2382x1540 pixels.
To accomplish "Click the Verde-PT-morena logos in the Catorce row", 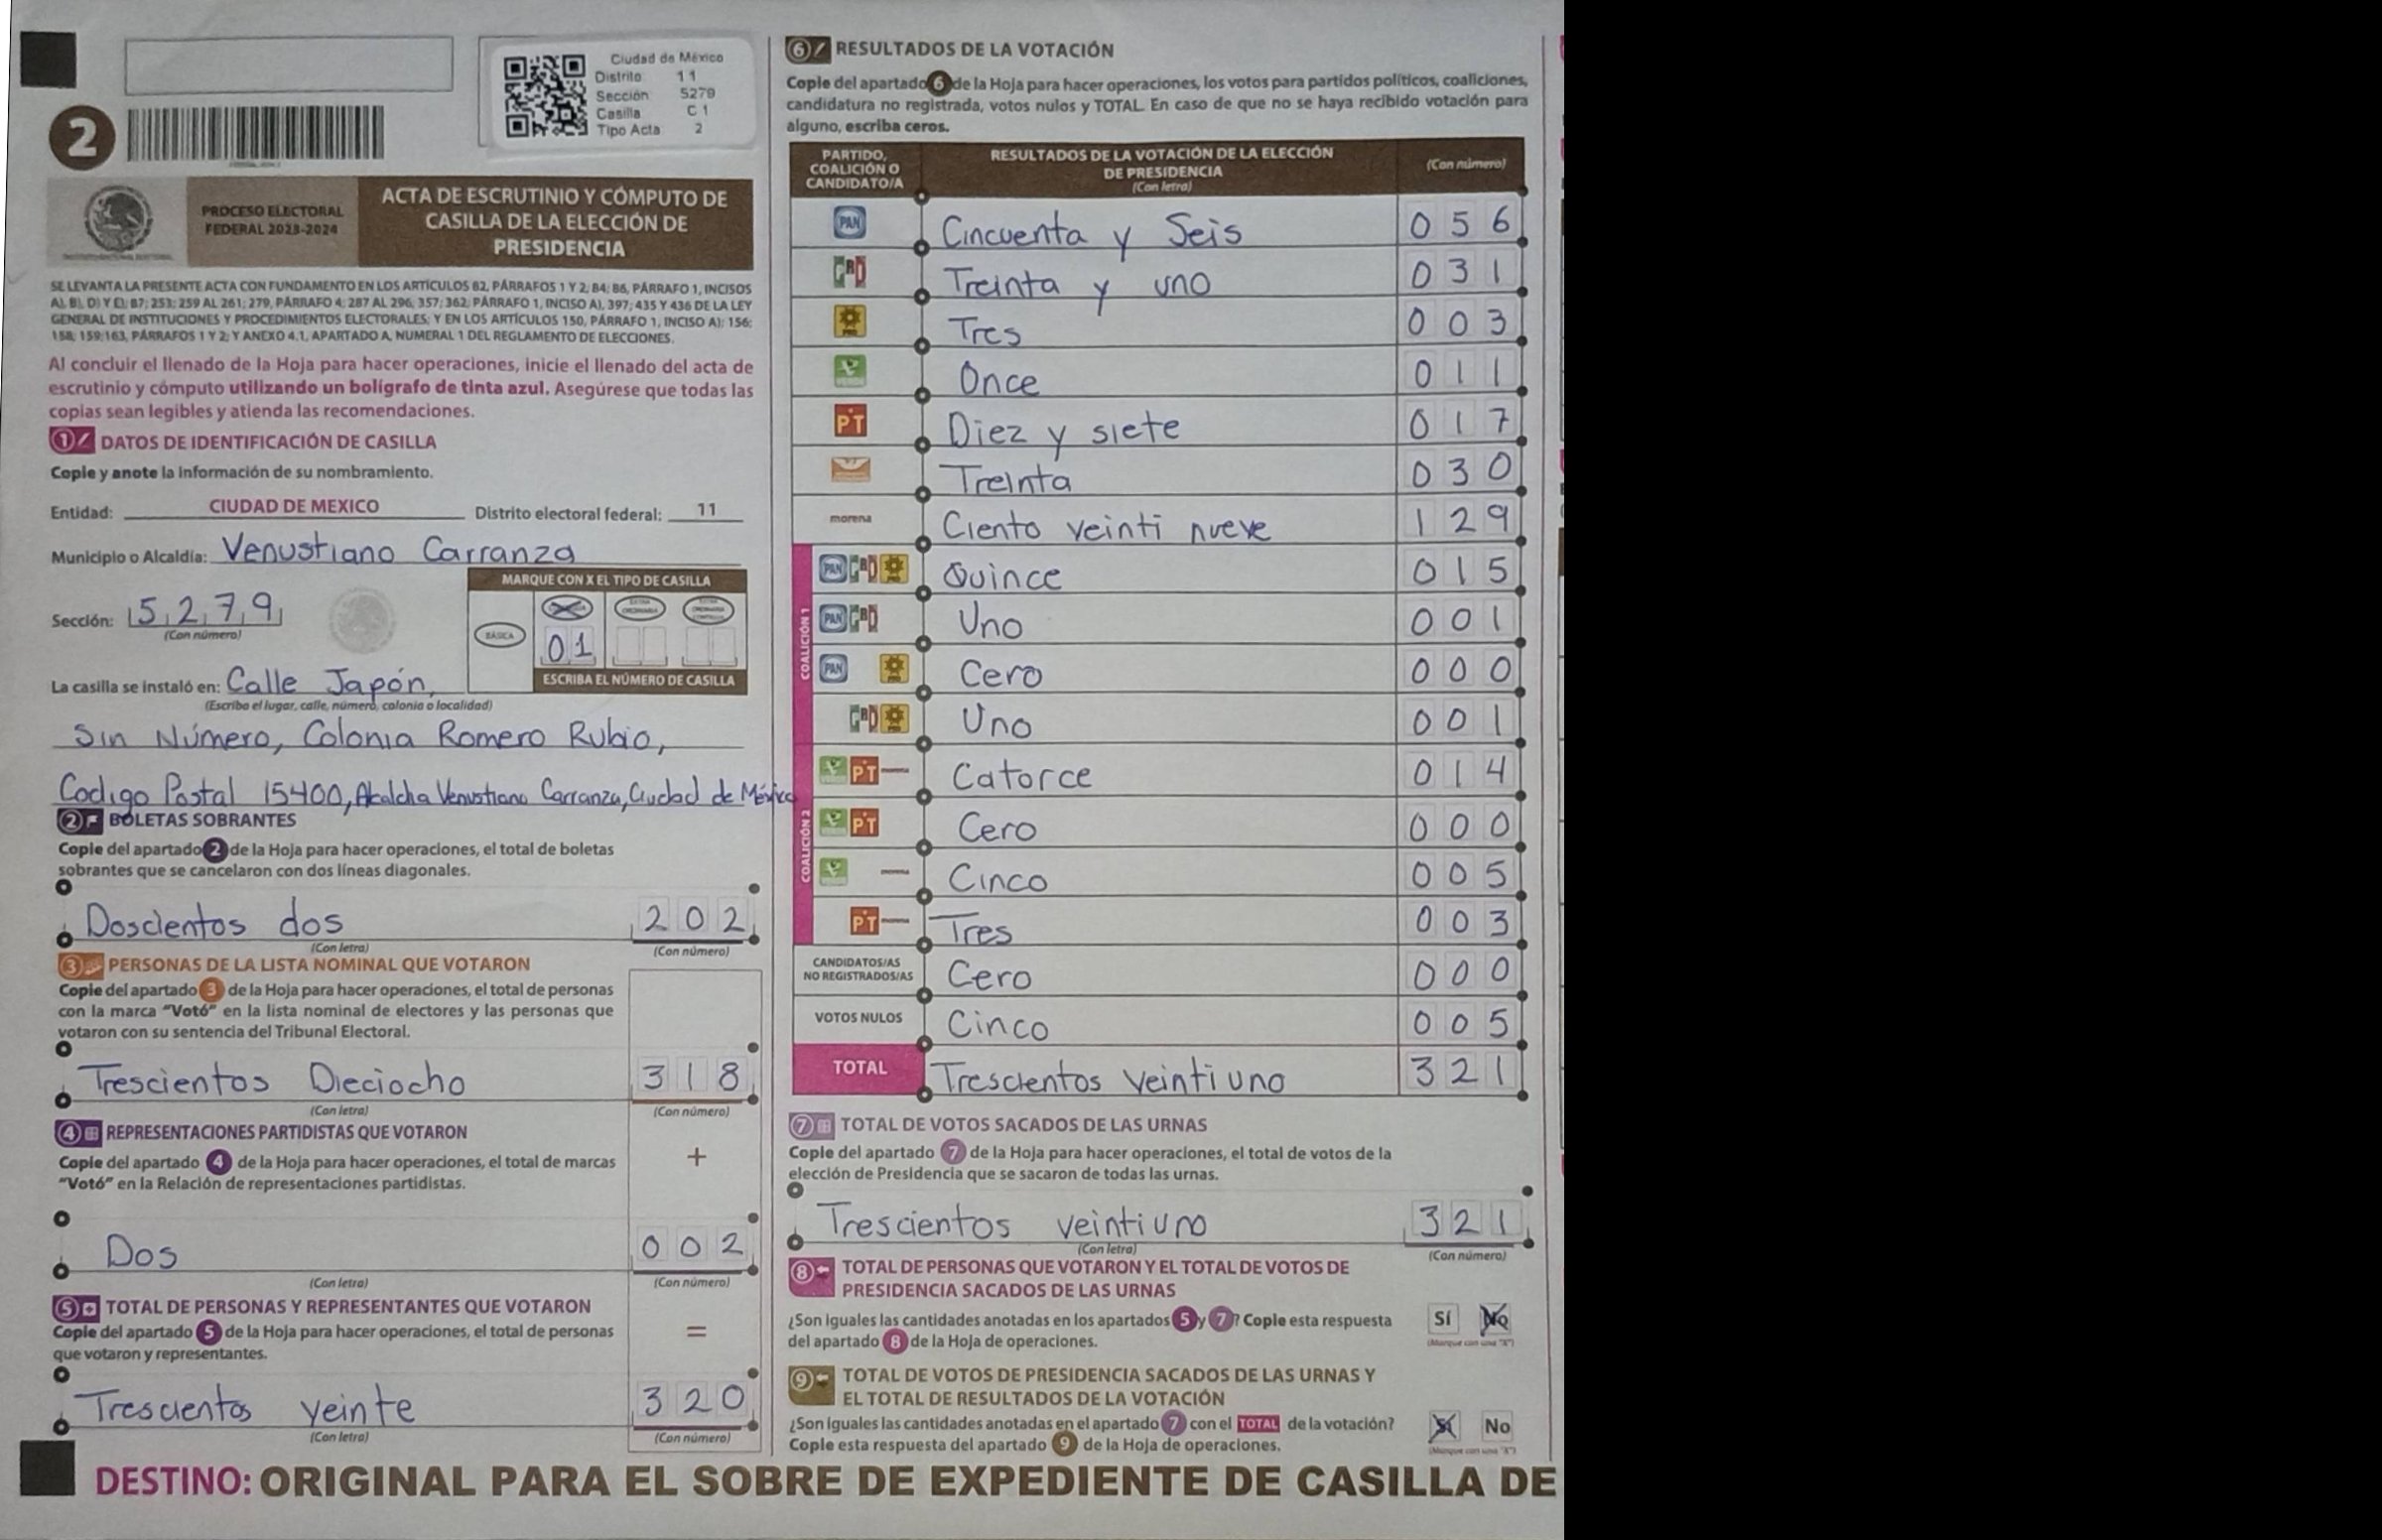I will click(x=864, y=771).
